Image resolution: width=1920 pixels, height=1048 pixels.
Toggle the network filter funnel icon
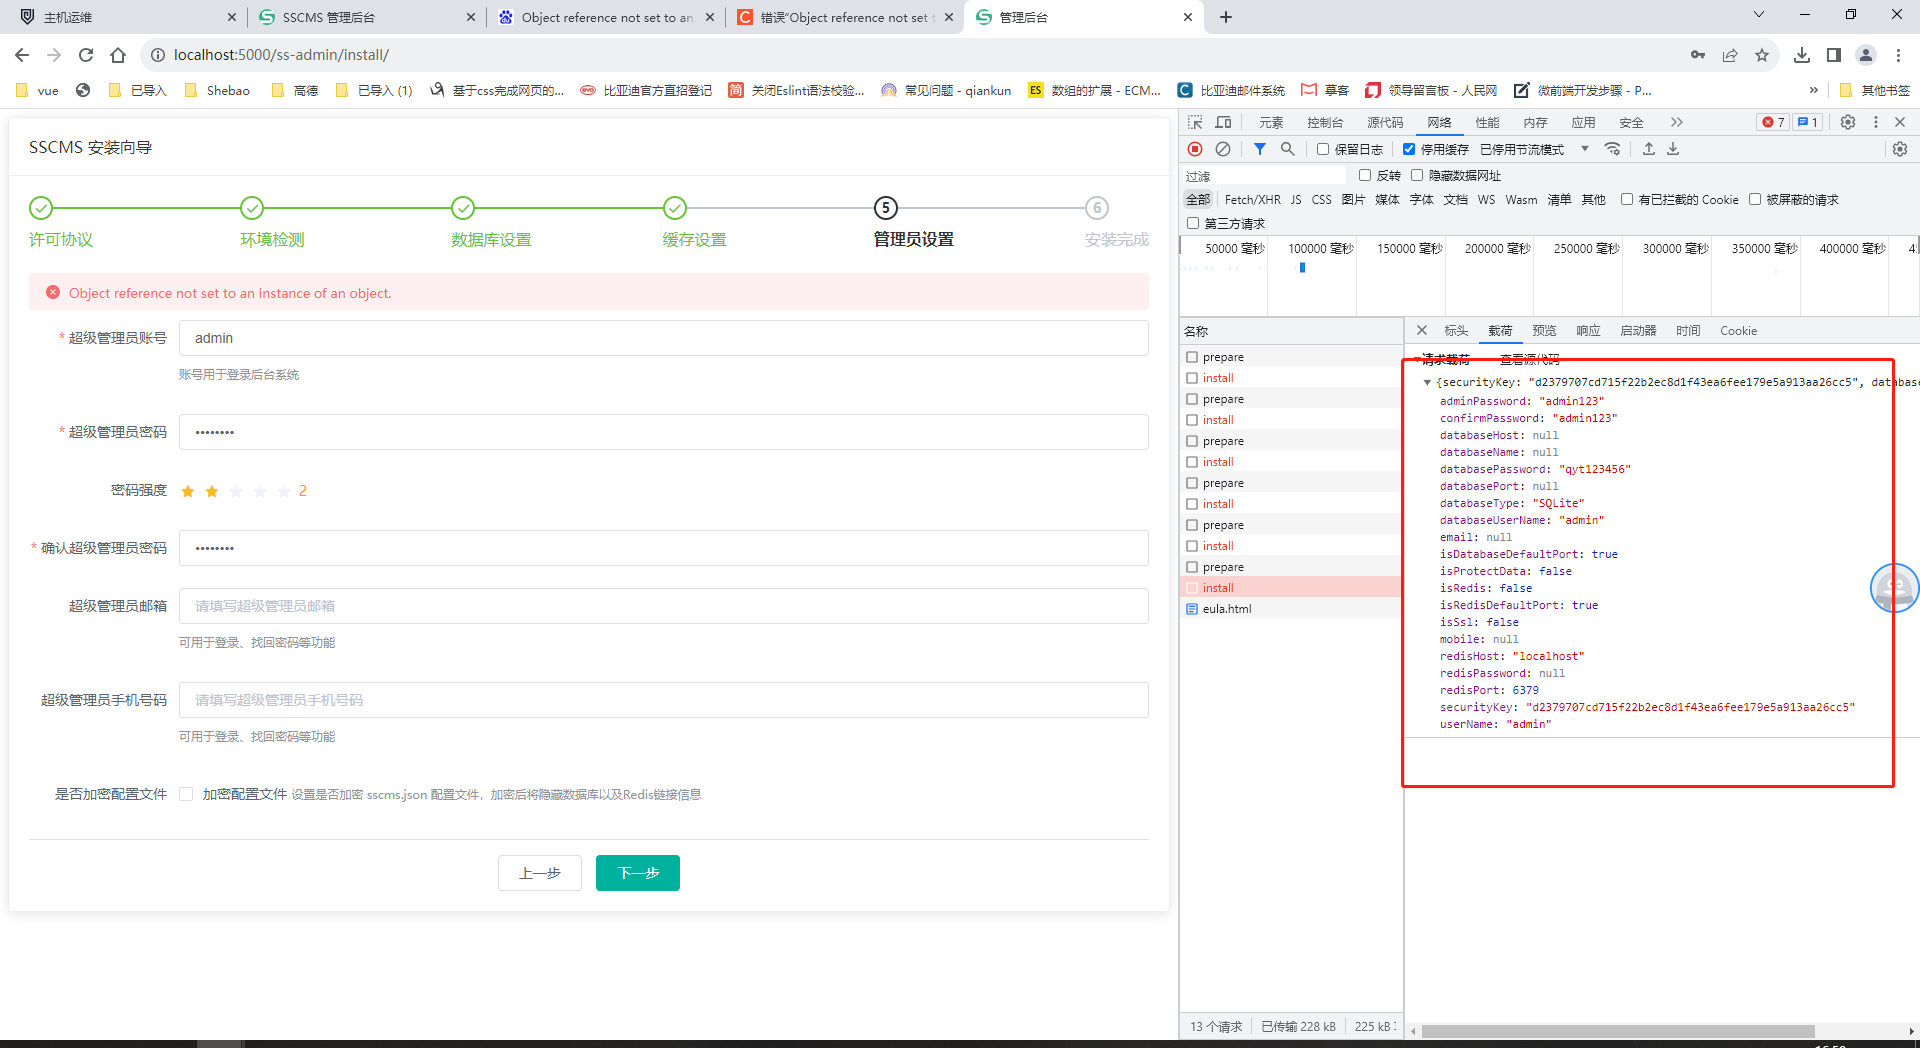coord(1260,149)
